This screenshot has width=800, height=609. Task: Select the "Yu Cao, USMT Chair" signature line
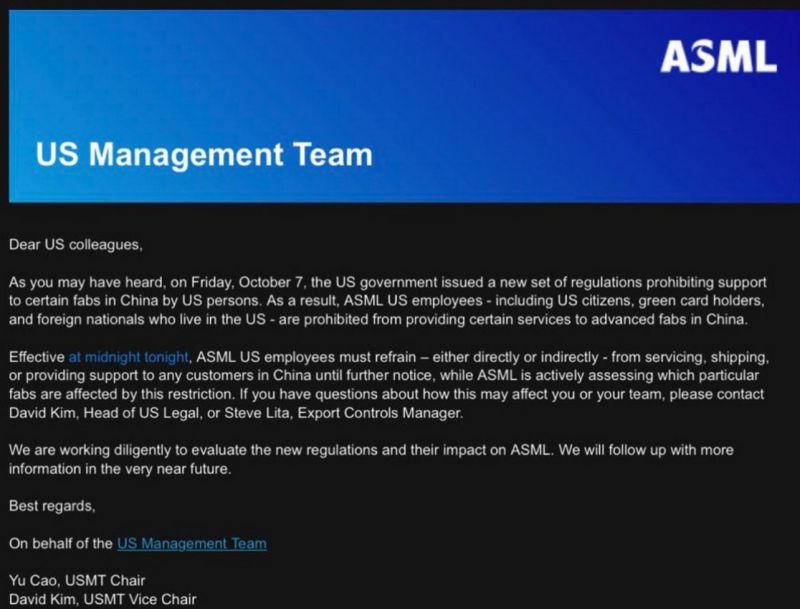tap(76, 580)
